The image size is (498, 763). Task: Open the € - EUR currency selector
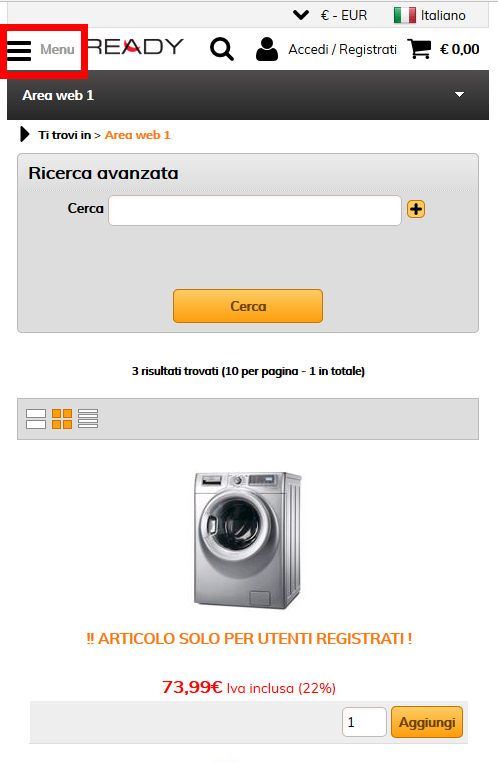pos(330,16)
